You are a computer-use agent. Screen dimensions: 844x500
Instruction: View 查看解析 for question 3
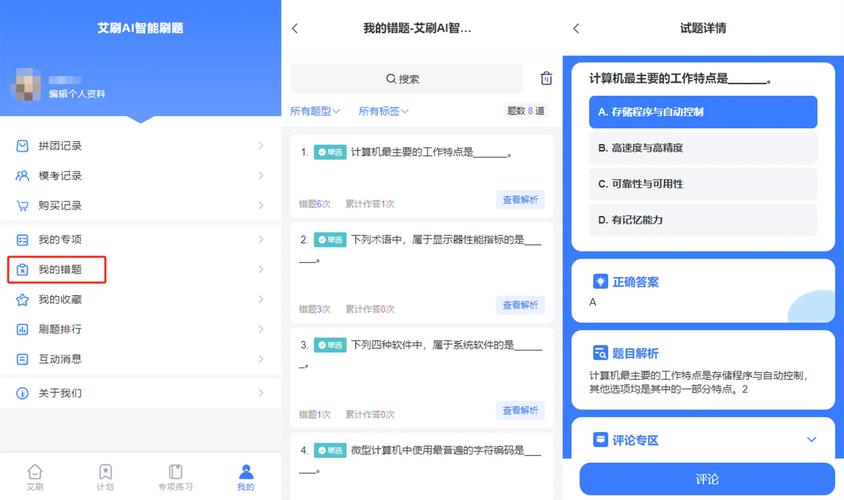pos(520,411)
